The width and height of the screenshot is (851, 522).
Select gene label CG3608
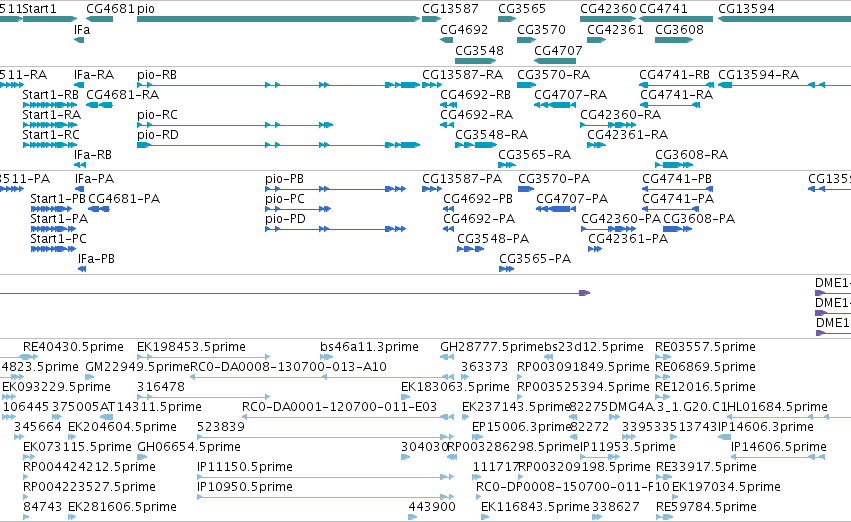[679, 29]
